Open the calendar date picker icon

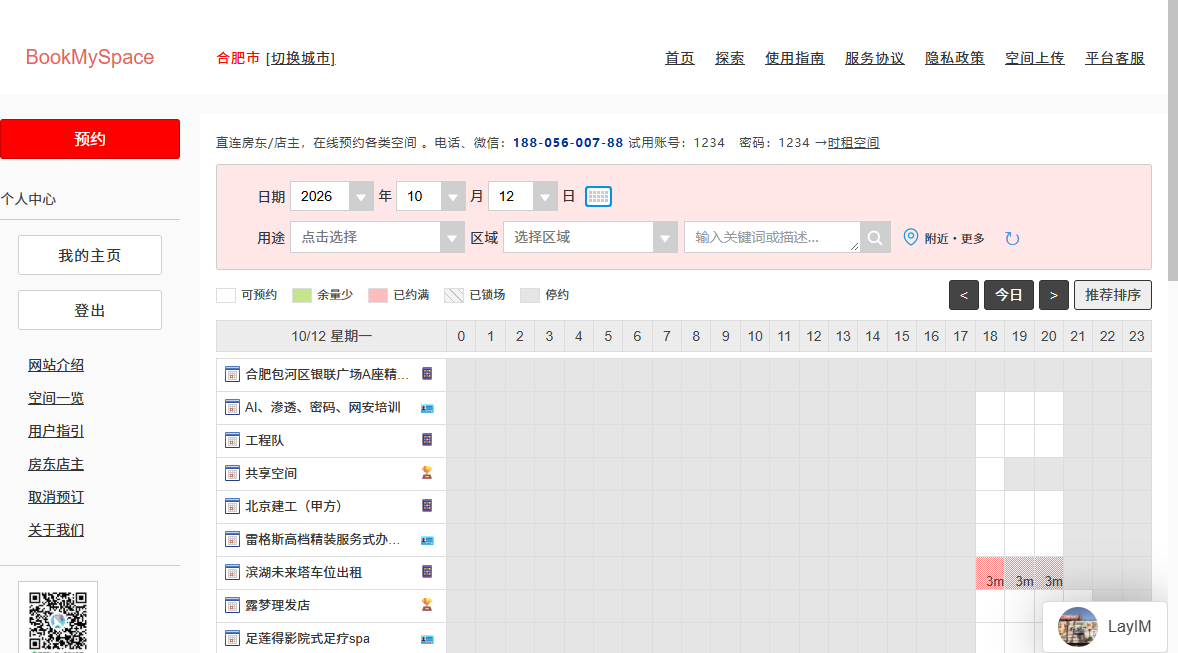(x=598, y=197)
